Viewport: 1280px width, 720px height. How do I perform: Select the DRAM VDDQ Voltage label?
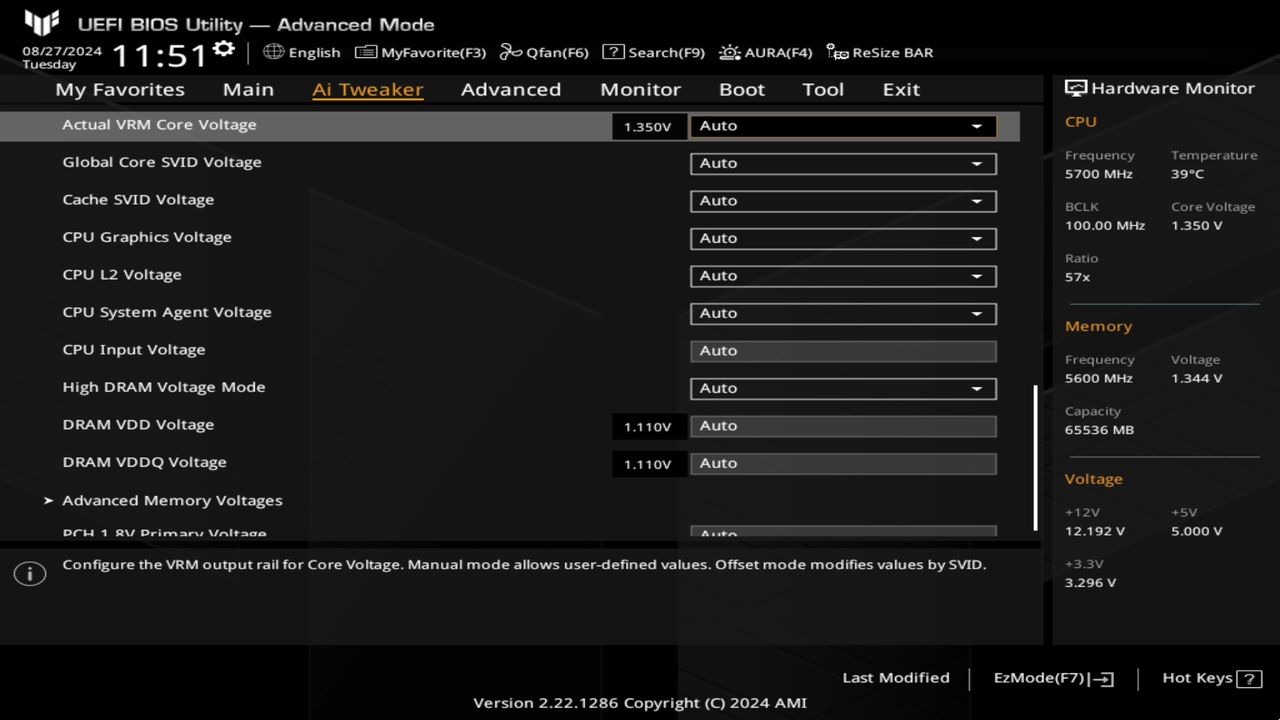[x=144, y=462]
